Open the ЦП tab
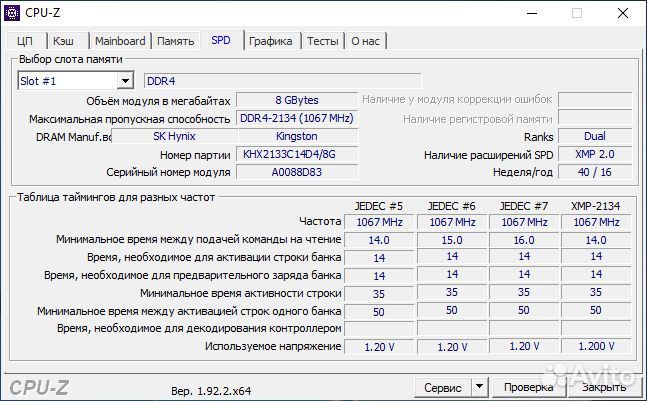This screenshot has height=401, width=647. click(x=26, y=41)
